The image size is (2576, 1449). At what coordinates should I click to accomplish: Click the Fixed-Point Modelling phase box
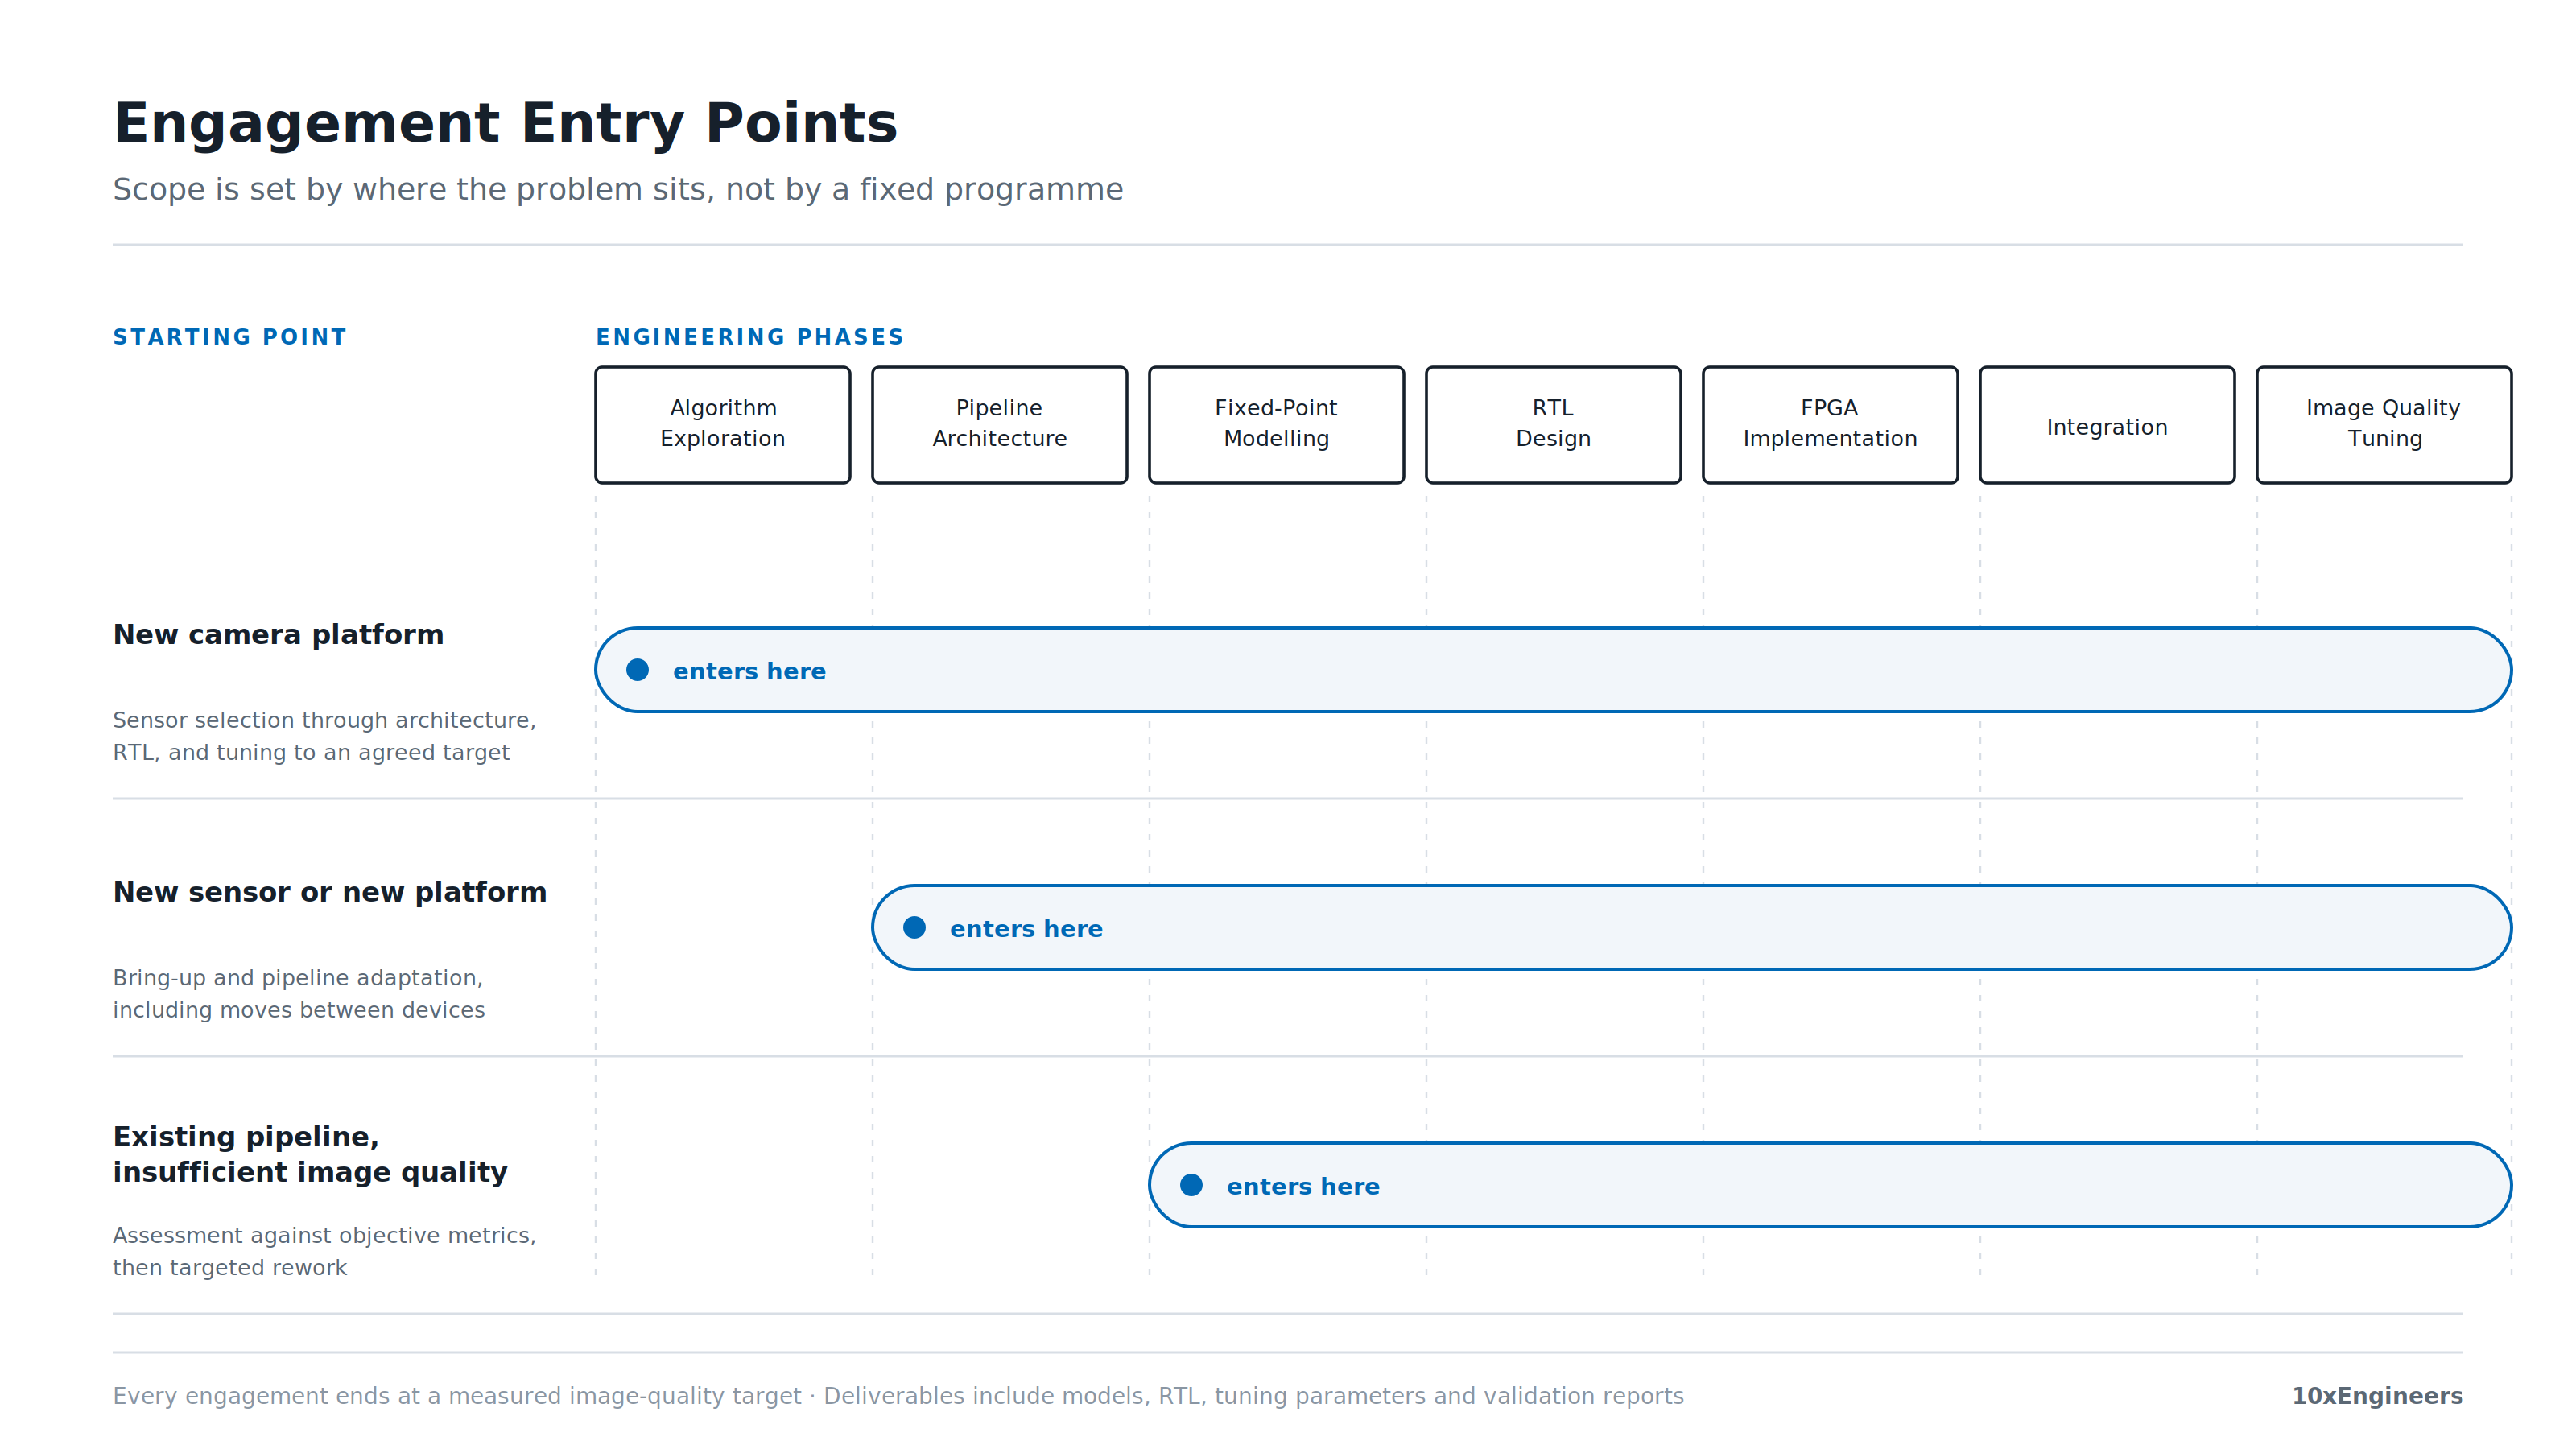tap(1276, 425)
